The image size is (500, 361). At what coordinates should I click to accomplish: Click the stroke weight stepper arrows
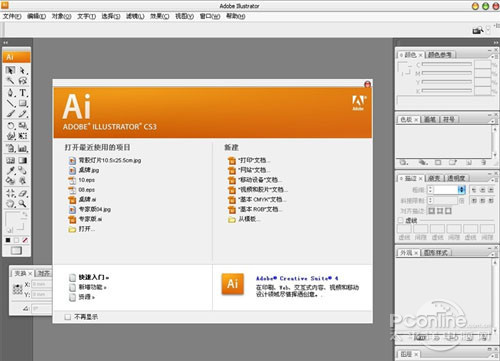(430, 190)
